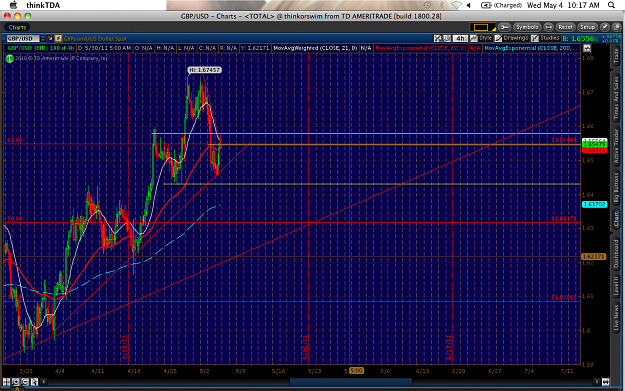This screenshot has height=391, width=625.
Task: Click the Time Machine clock icon
Action: click(x=427, y=5)
